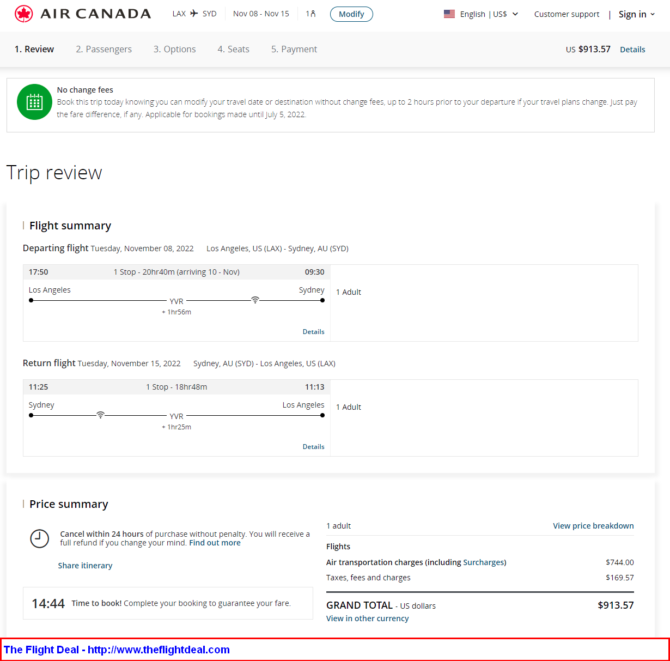This screenshot has height=661, width=670.
Task: Click the Trip review heading
Action: click(x=54, y=173)
